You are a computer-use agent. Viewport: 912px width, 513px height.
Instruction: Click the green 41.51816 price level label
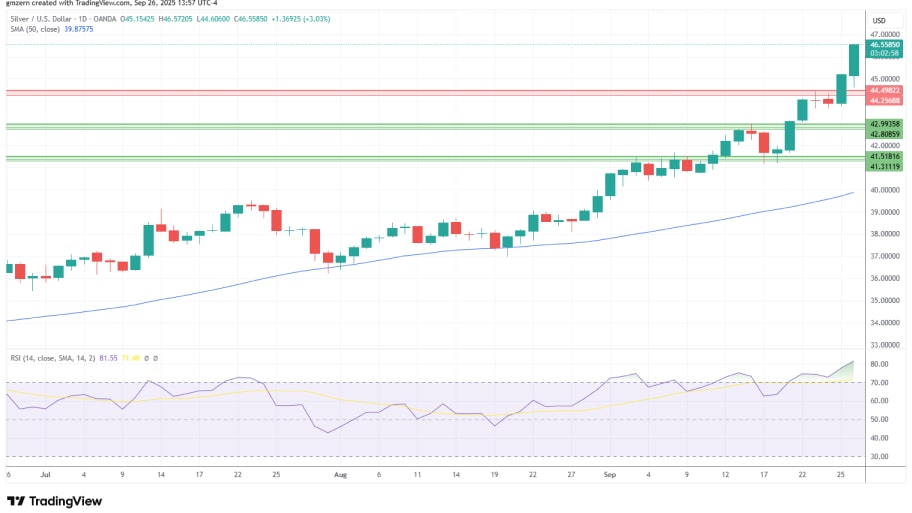tap(885, 156)
